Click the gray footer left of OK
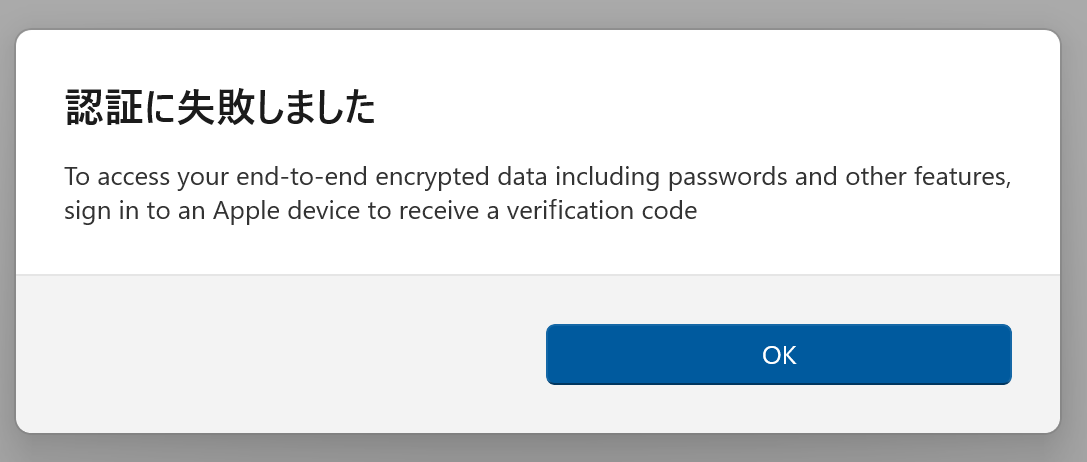 280,354
